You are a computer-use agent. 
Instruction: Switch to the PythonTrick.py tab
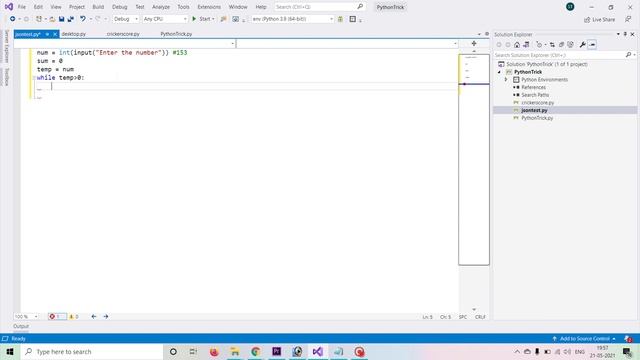tap(176, 34)
